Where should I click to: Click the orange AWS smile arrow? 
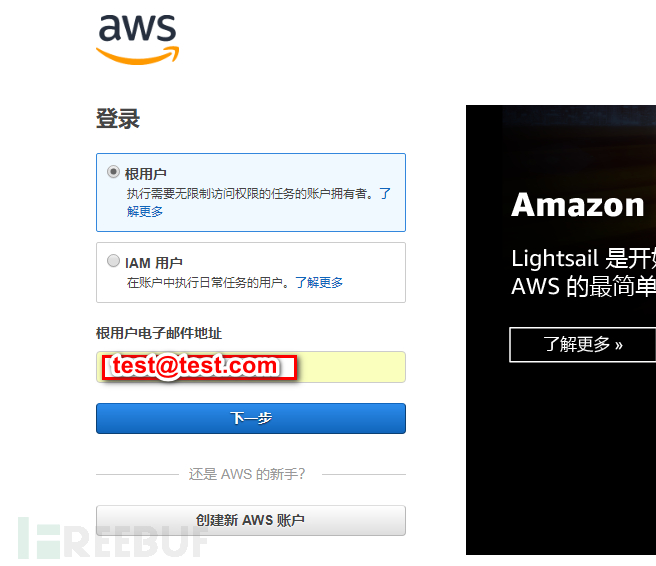pyautogui.click(x=138, y=56)
